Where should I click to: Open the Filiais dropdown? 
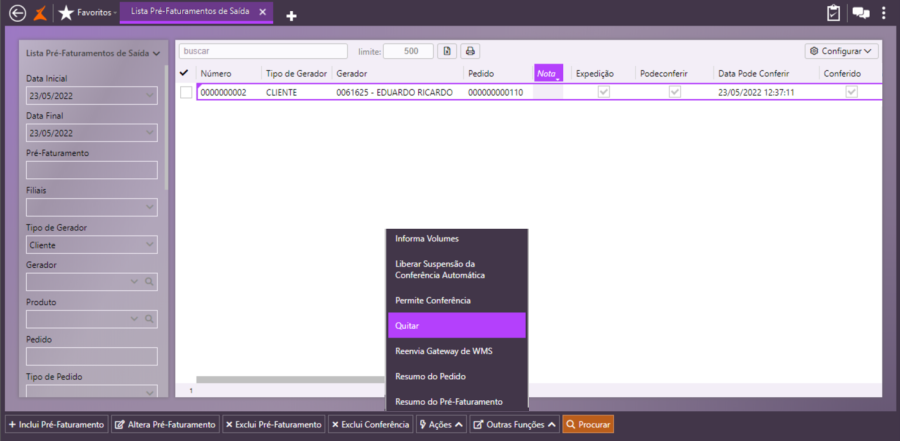(x=150, y=207)
